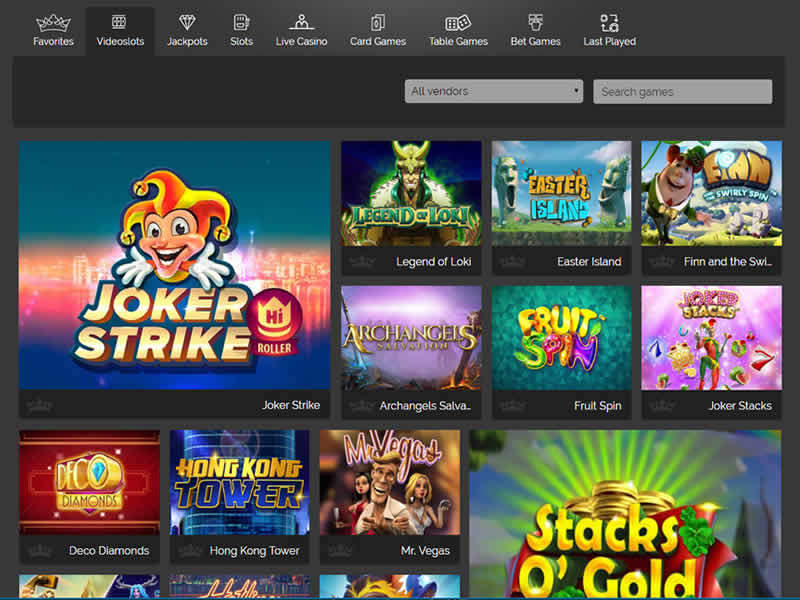Click the Fruit Spin title link

tap(597, 406)
